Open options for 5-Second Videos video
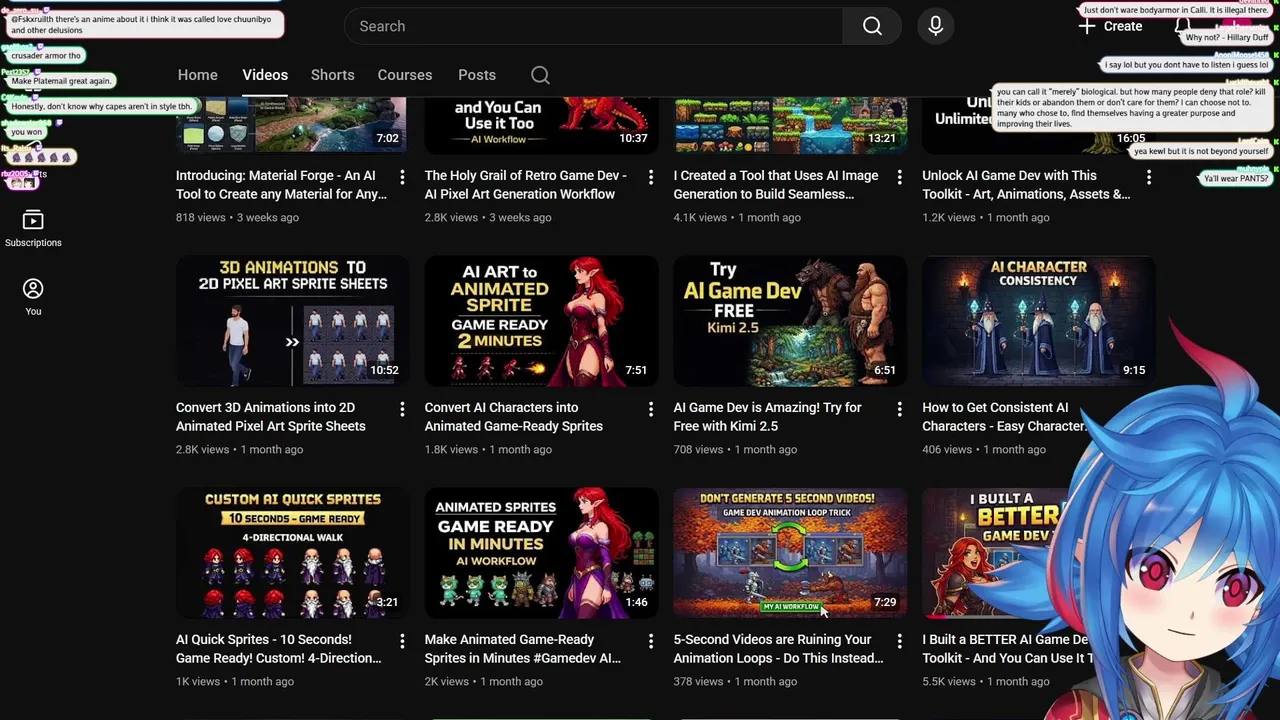Screen dimensions: 1280x720 click(899, 641)
